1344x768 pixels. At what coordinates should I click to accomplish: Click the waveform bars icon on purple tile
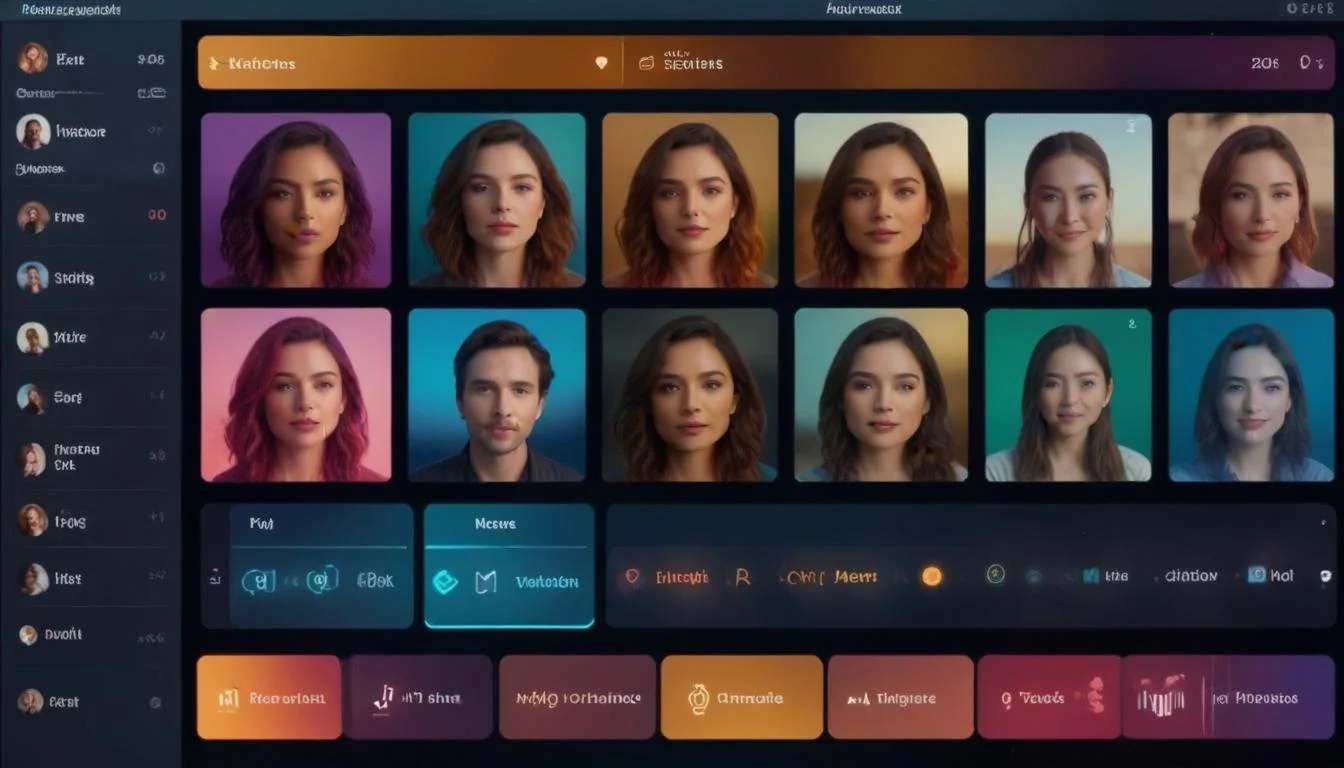pyautogui.click(x=1160, y=697)
